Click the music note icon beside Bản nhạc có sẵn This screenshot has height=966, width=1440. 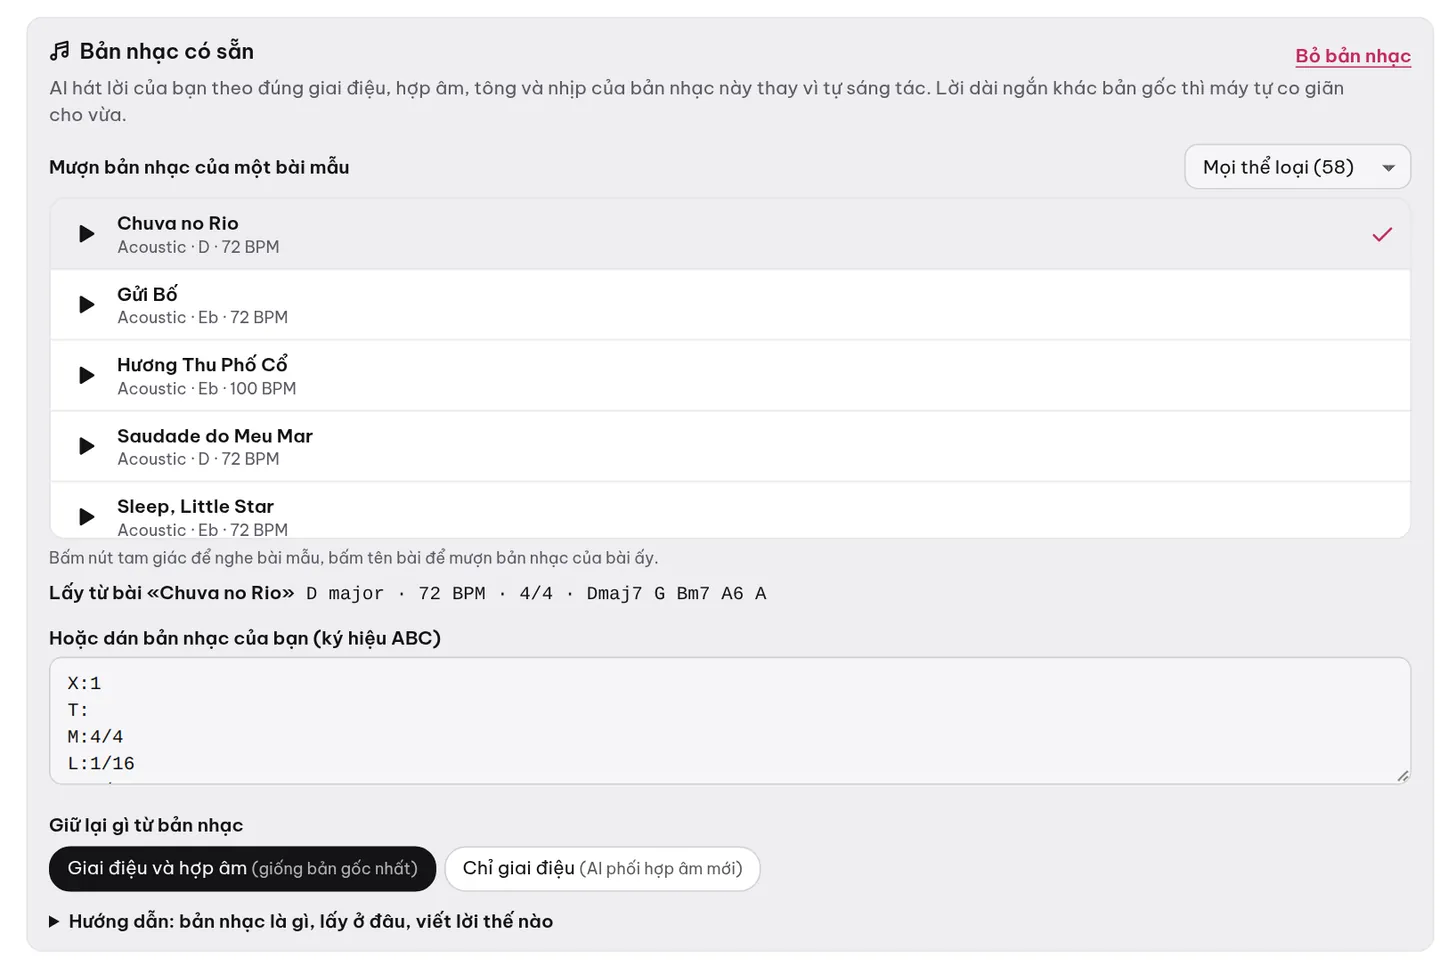[x=60, y=51]
